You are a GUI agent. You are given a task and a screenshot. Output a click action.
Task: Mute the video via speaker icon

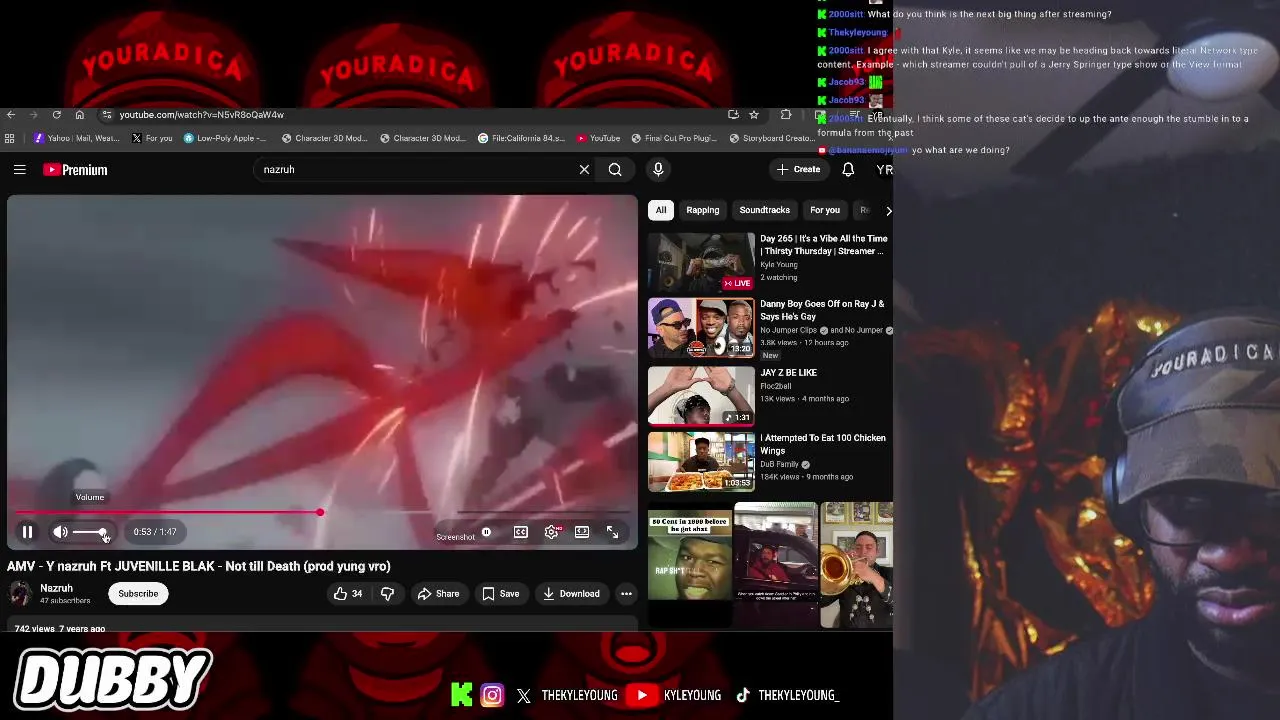[60, 532]
